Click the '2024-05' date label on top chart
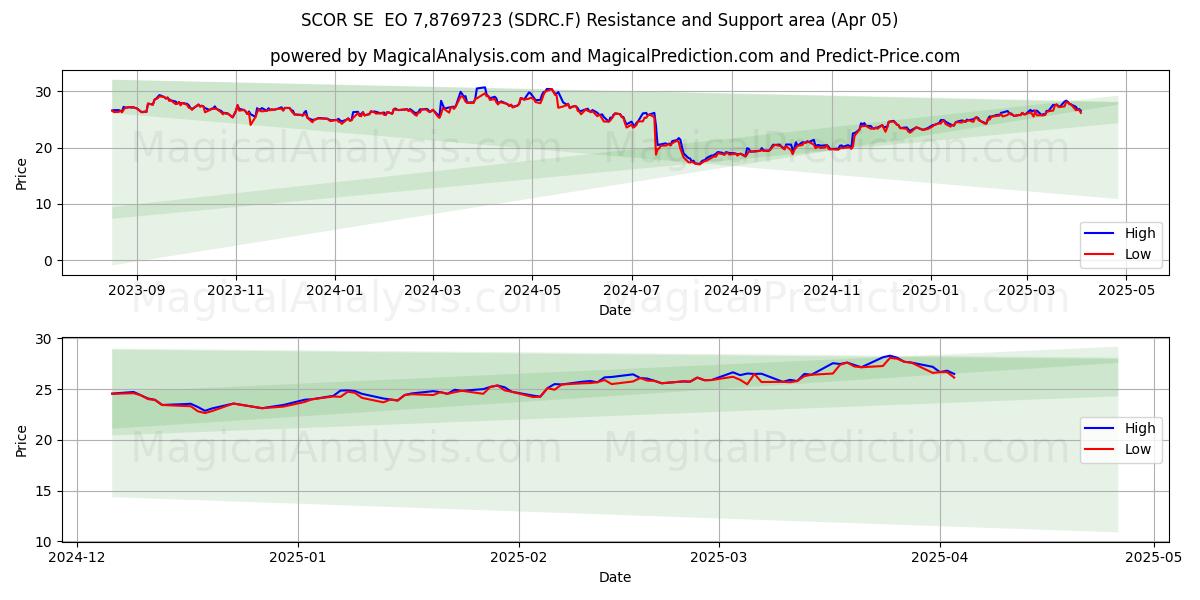 (532, 290)
